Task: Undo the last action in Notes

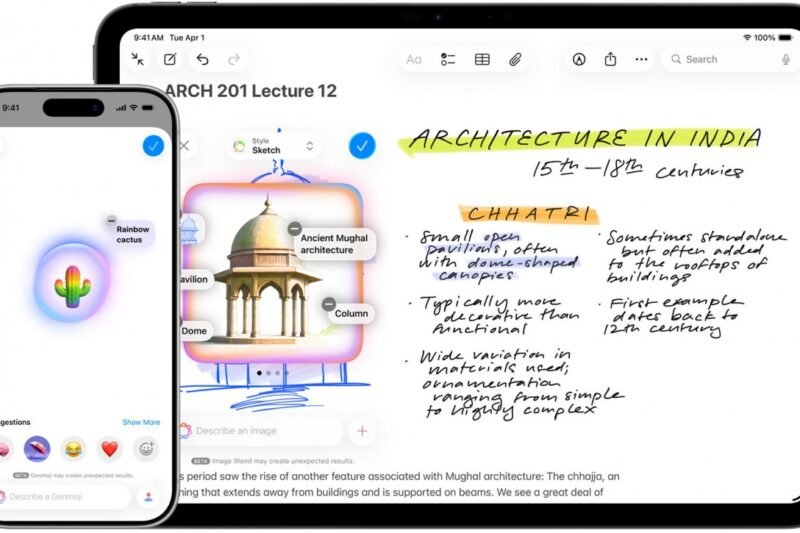Action: (x=203, y=60)
